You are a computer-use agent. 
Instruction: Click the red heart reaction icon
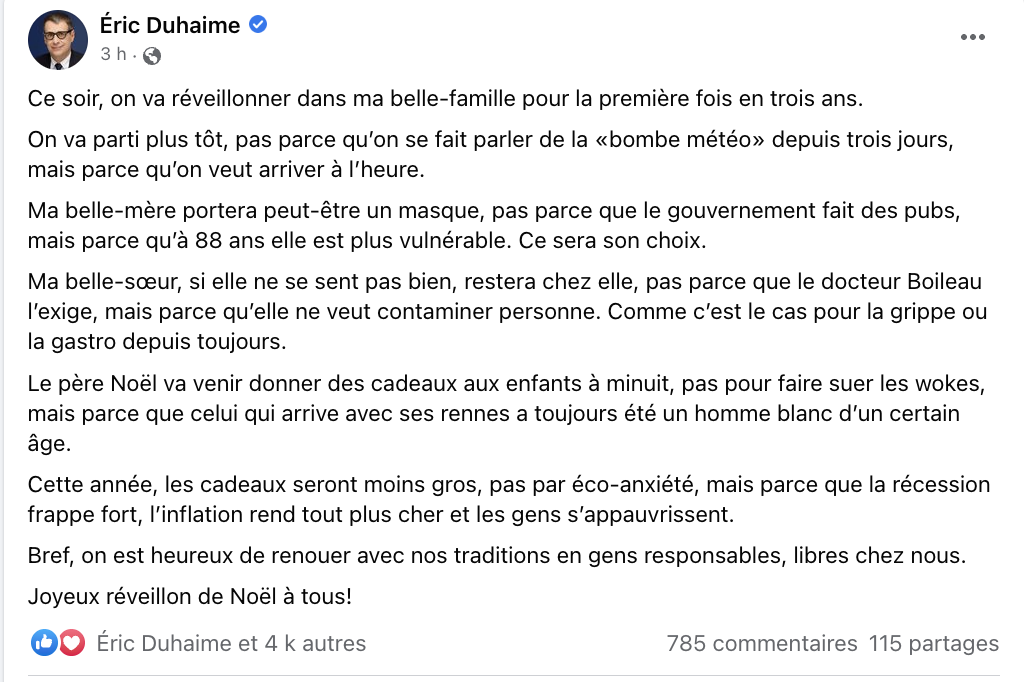coord(71,643)
